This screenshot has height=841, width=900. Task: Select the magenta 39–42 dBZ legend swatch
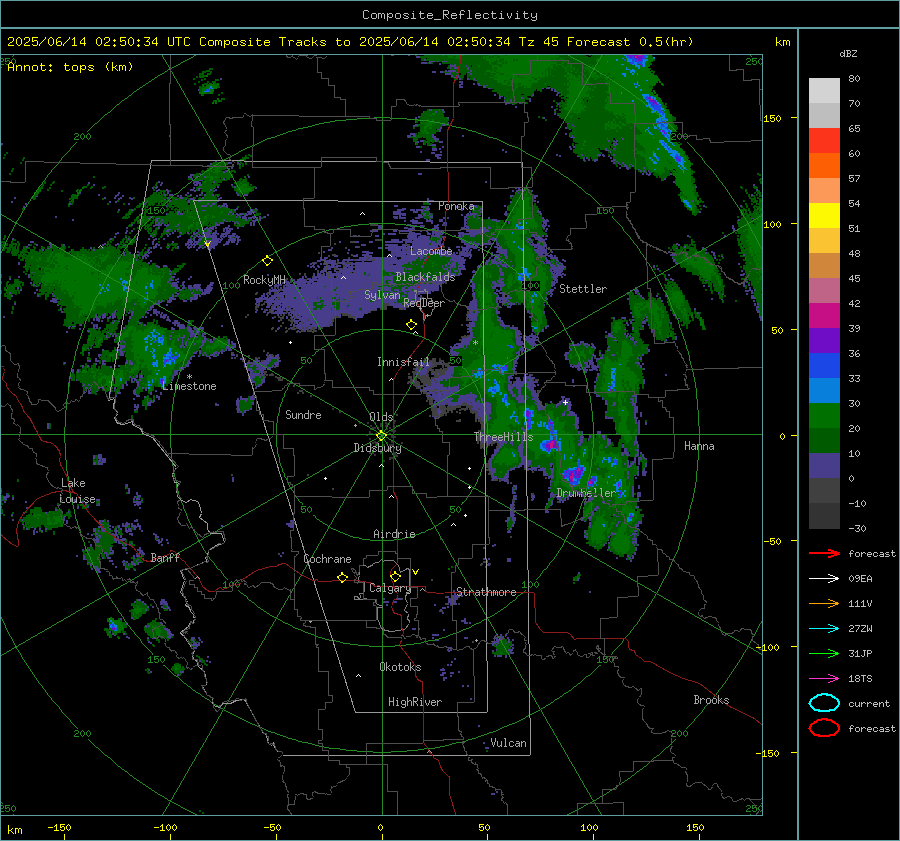(x=824, y=316)
